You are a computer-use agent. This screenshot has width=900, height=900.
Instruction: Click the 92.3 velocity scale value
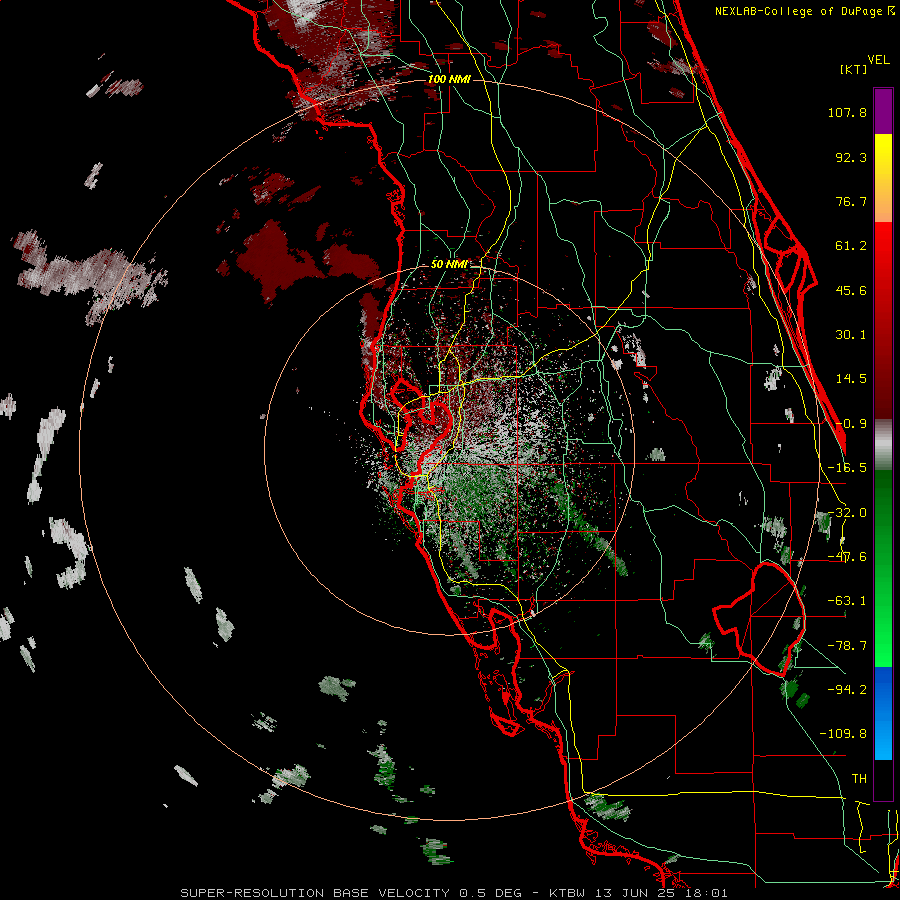coord(851,157)
